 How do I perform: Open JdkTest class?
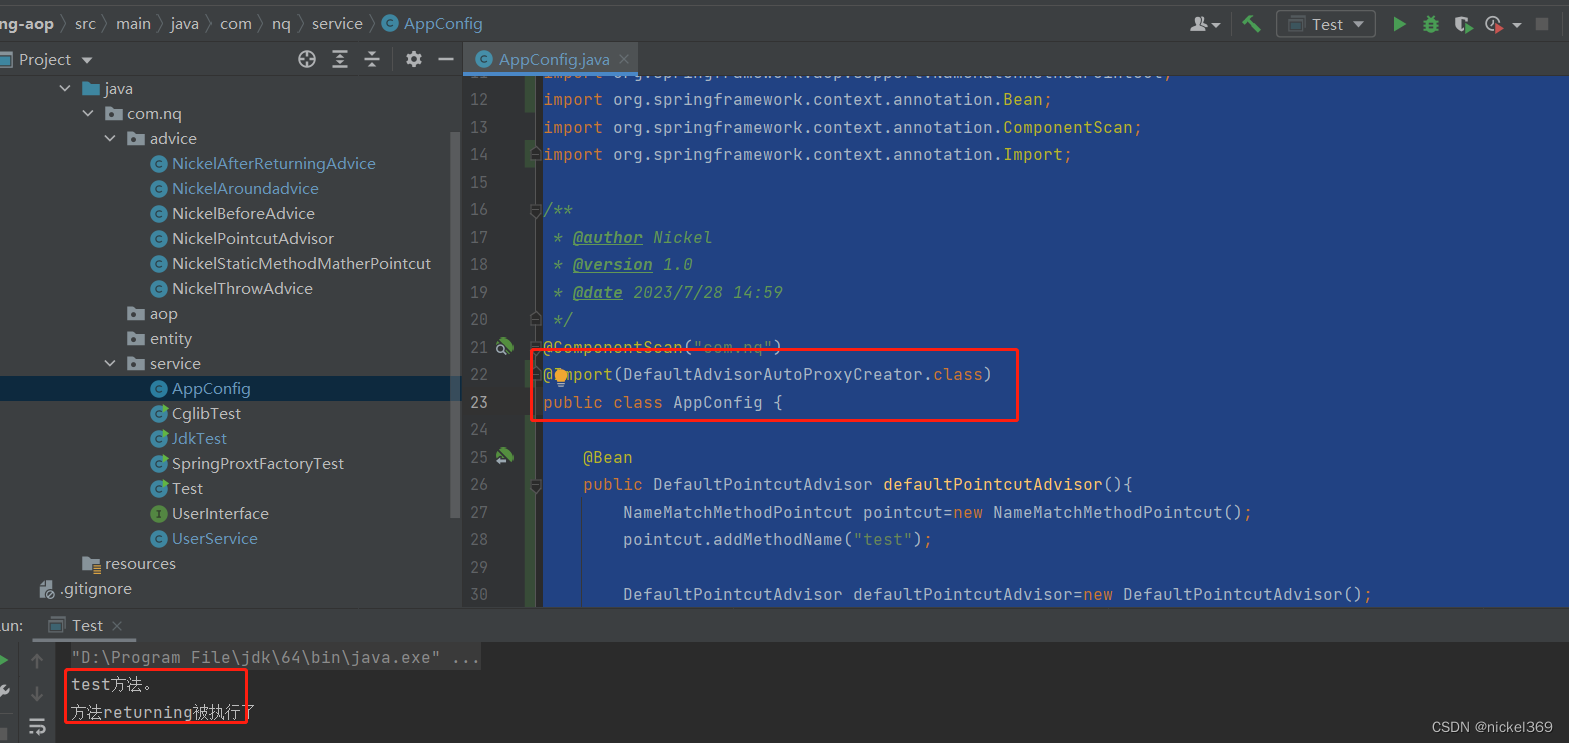199,439
